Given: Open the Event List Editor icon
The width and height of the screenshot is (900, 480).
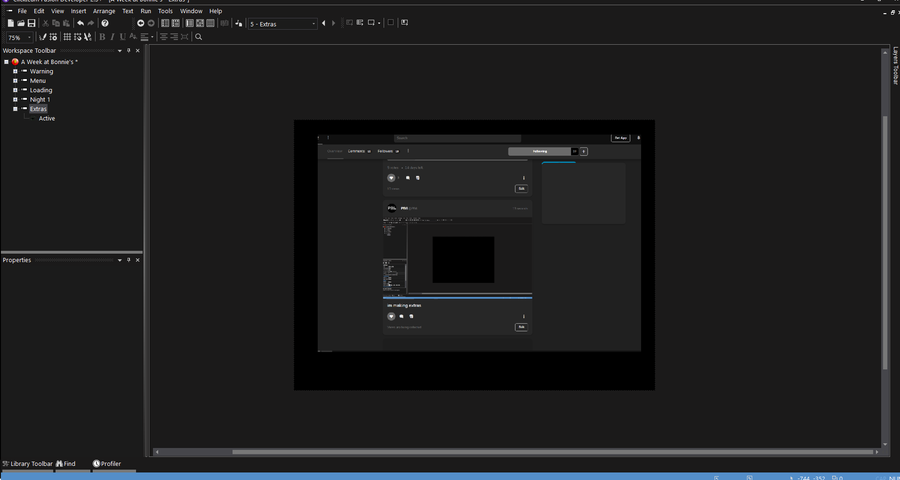Looking at the screenshot, I should 200,23.
